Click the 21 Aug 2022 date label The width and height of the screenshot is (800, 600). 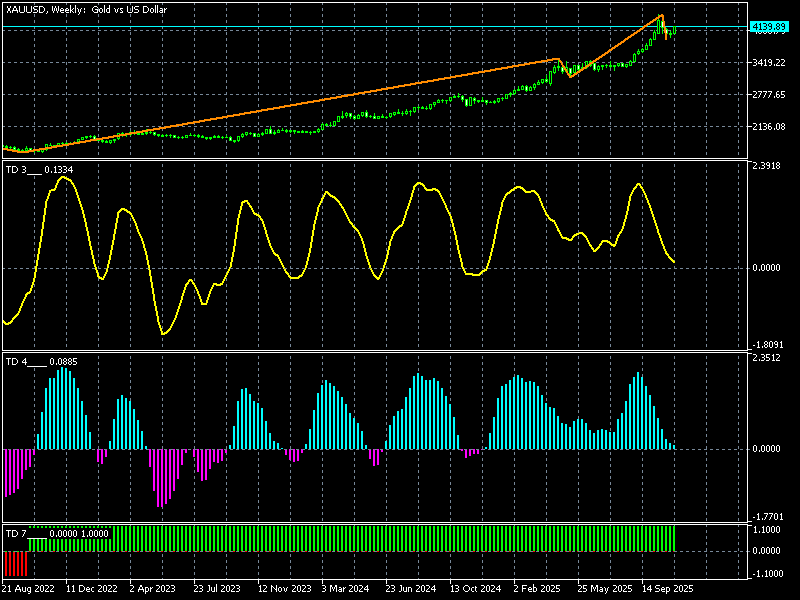[x=28, y=589]
